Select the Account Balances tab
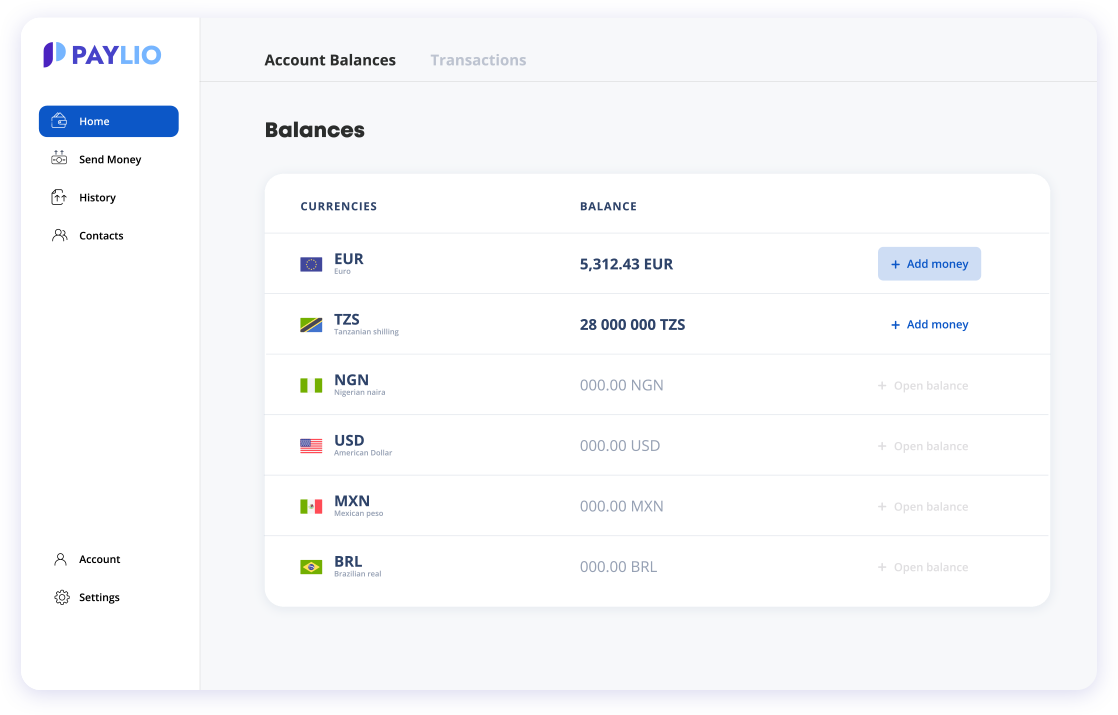The image size is (1118, 715). tap(330, 60)
